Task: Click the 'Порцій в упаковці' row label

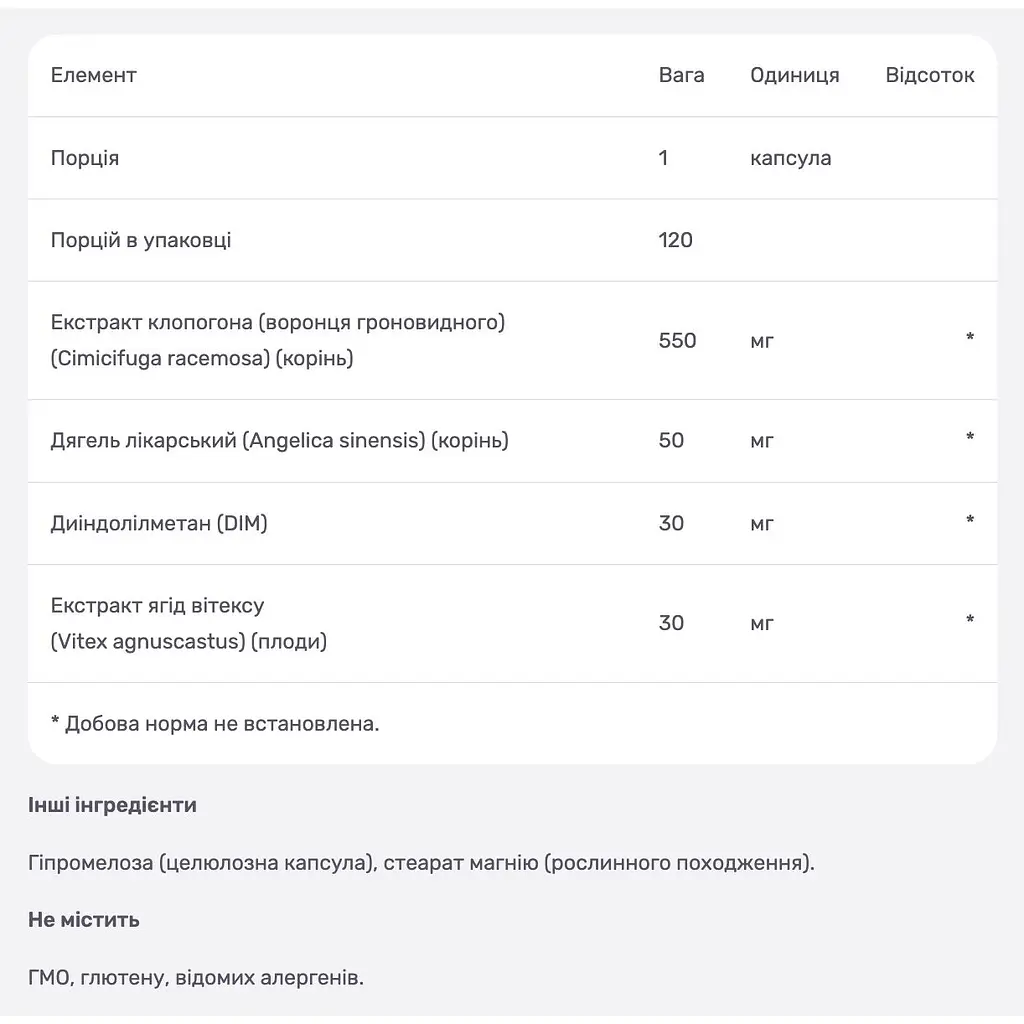Action: click(x=141, y=240)
